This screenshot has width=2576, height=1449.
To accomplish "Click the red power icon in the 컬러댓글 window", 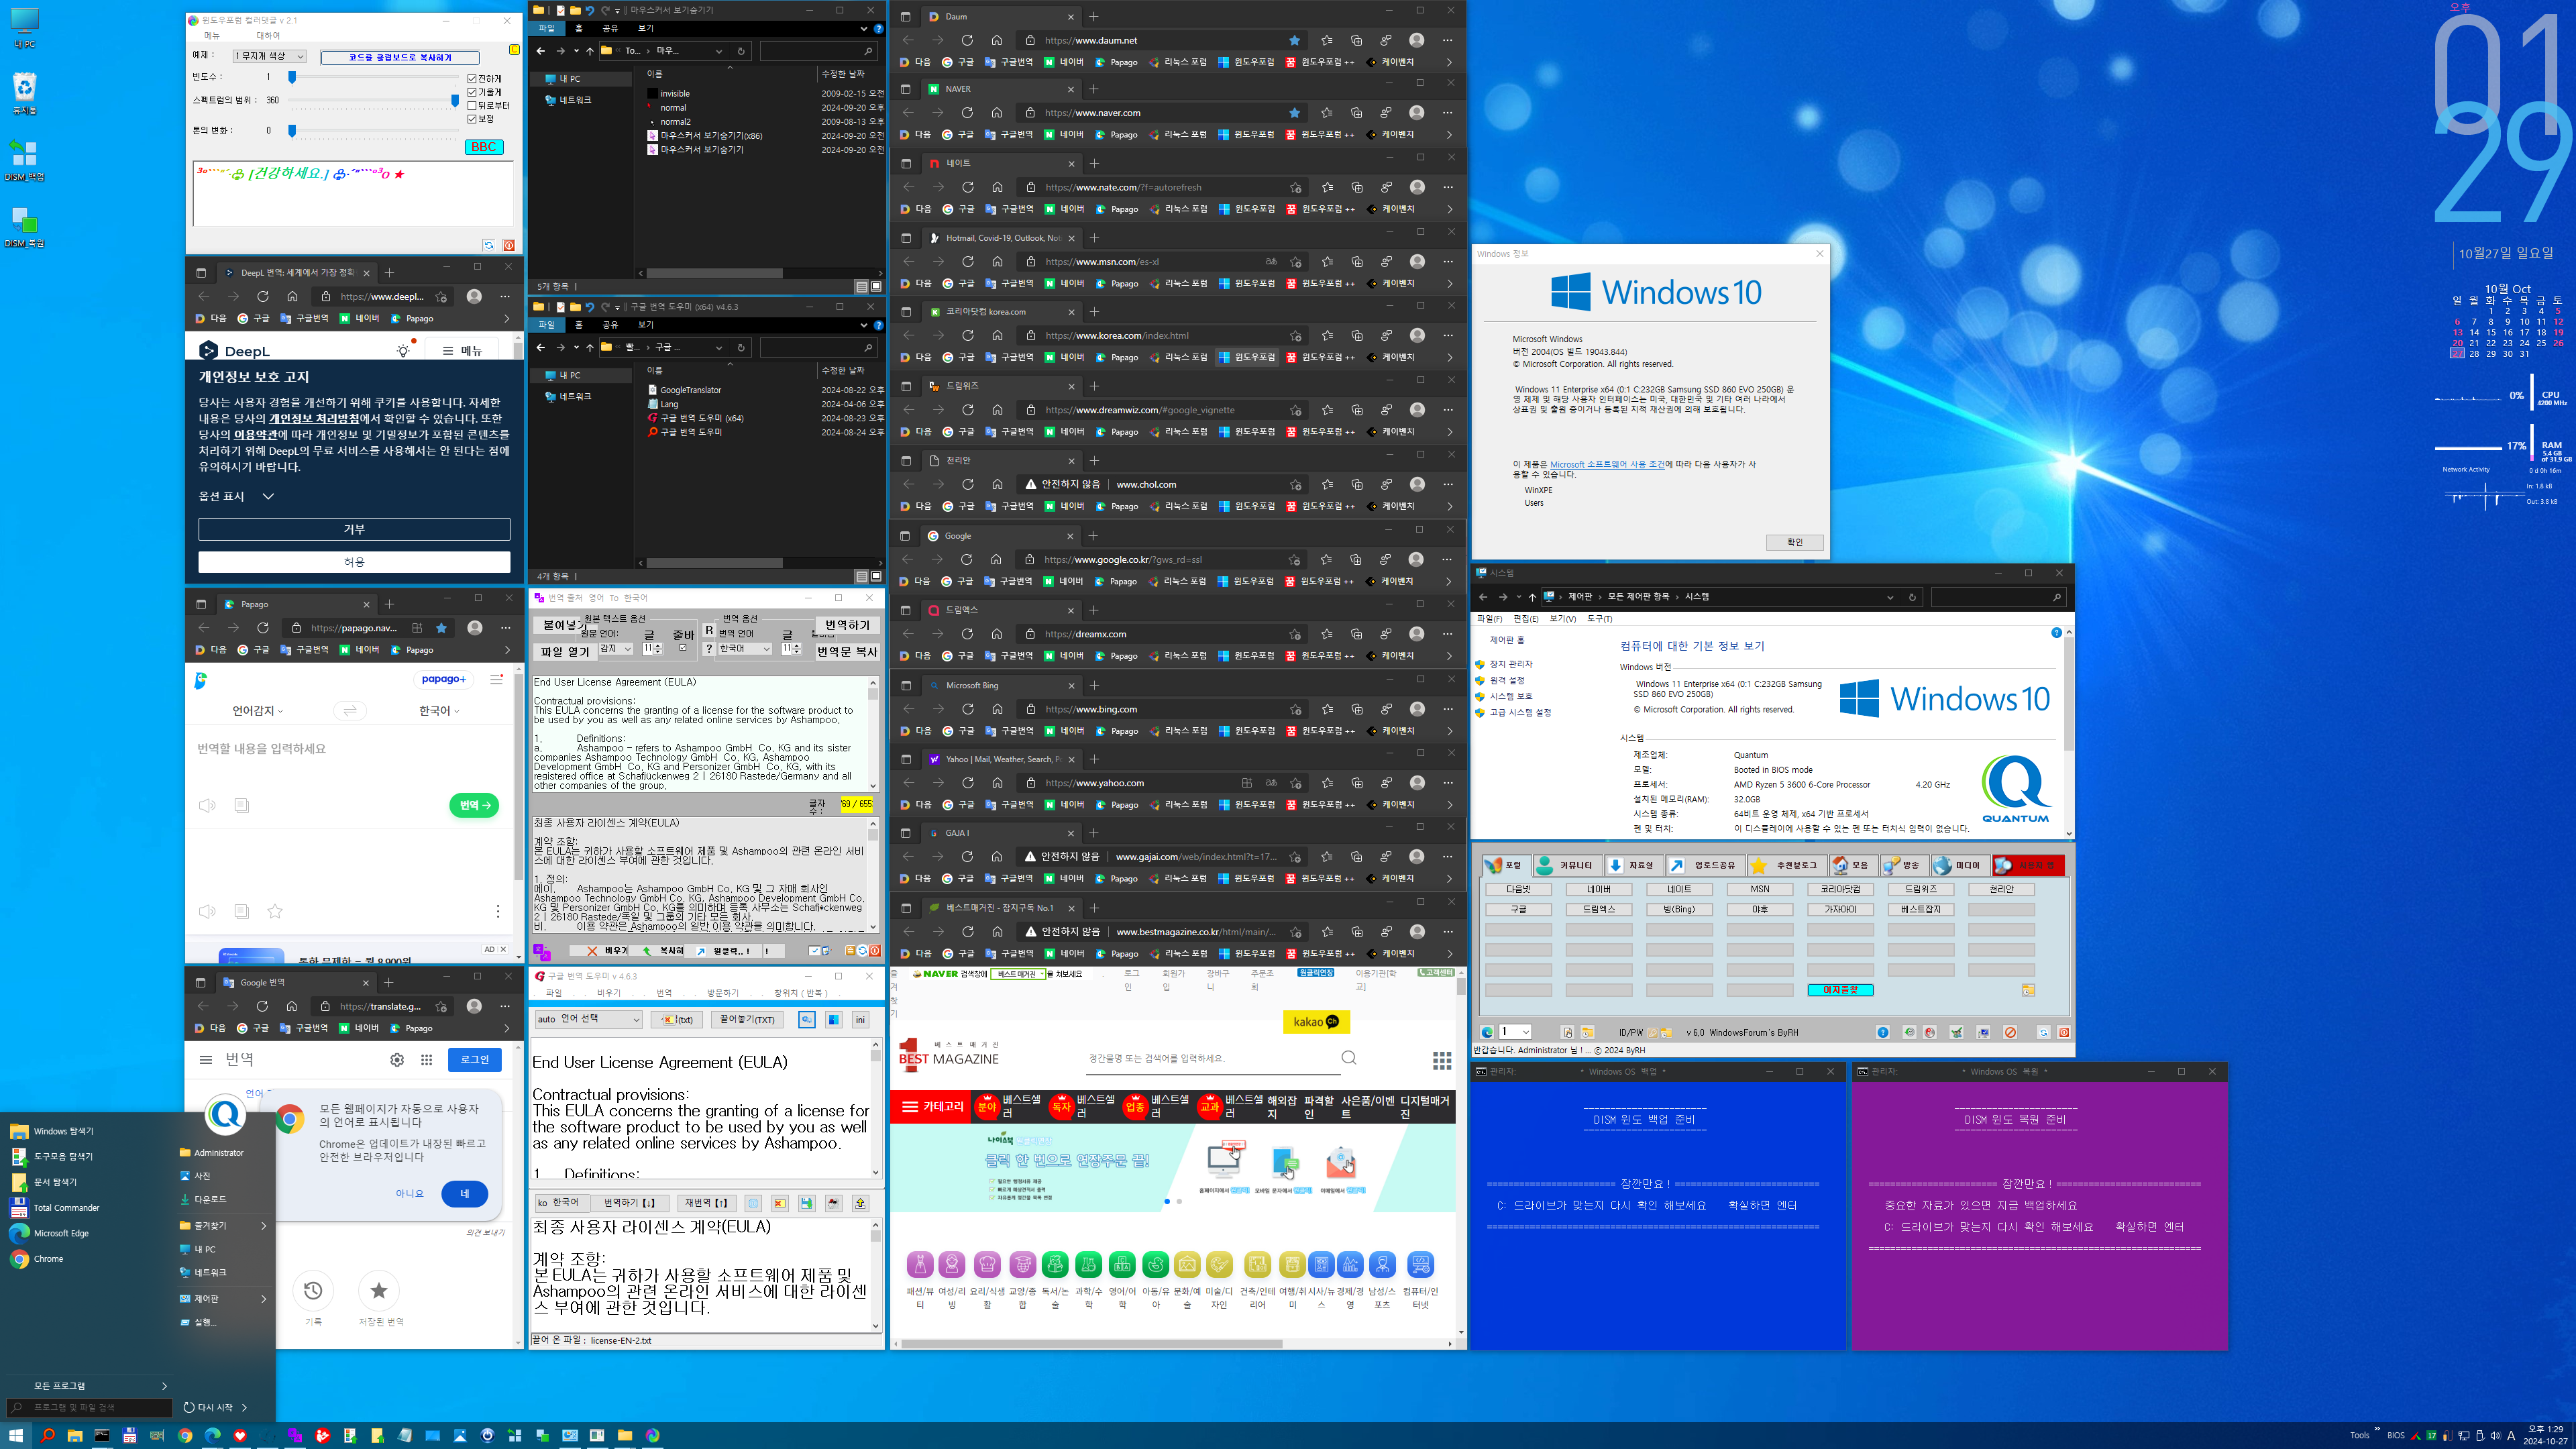I will [509, 245].
